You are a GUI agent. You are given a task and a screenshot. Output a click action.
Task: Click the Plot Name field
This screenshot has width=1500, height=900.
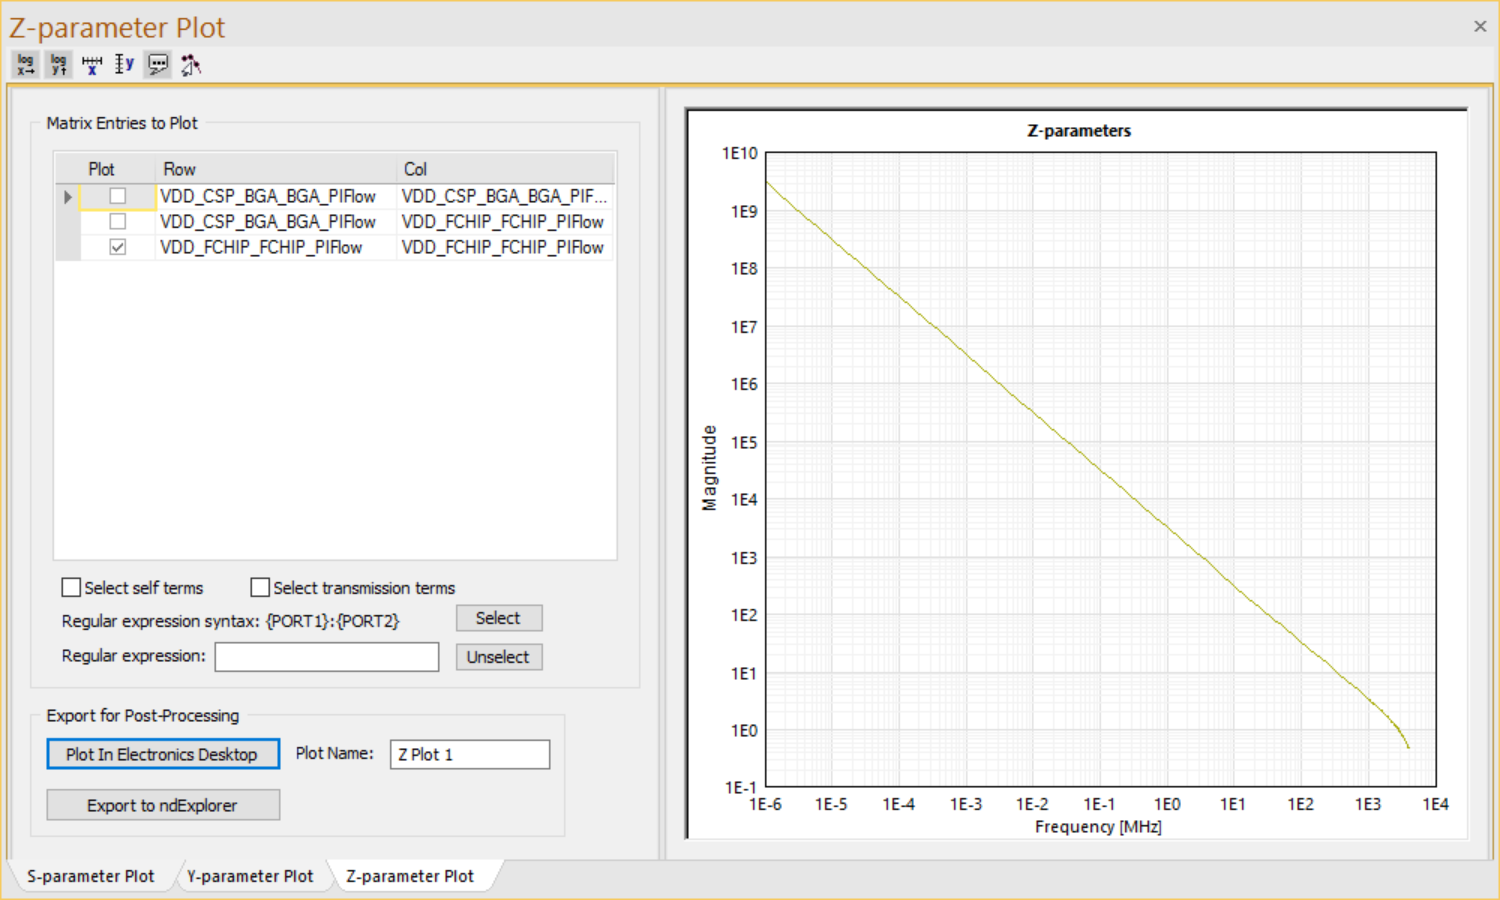pyautogui.click(x=470, y=754)
